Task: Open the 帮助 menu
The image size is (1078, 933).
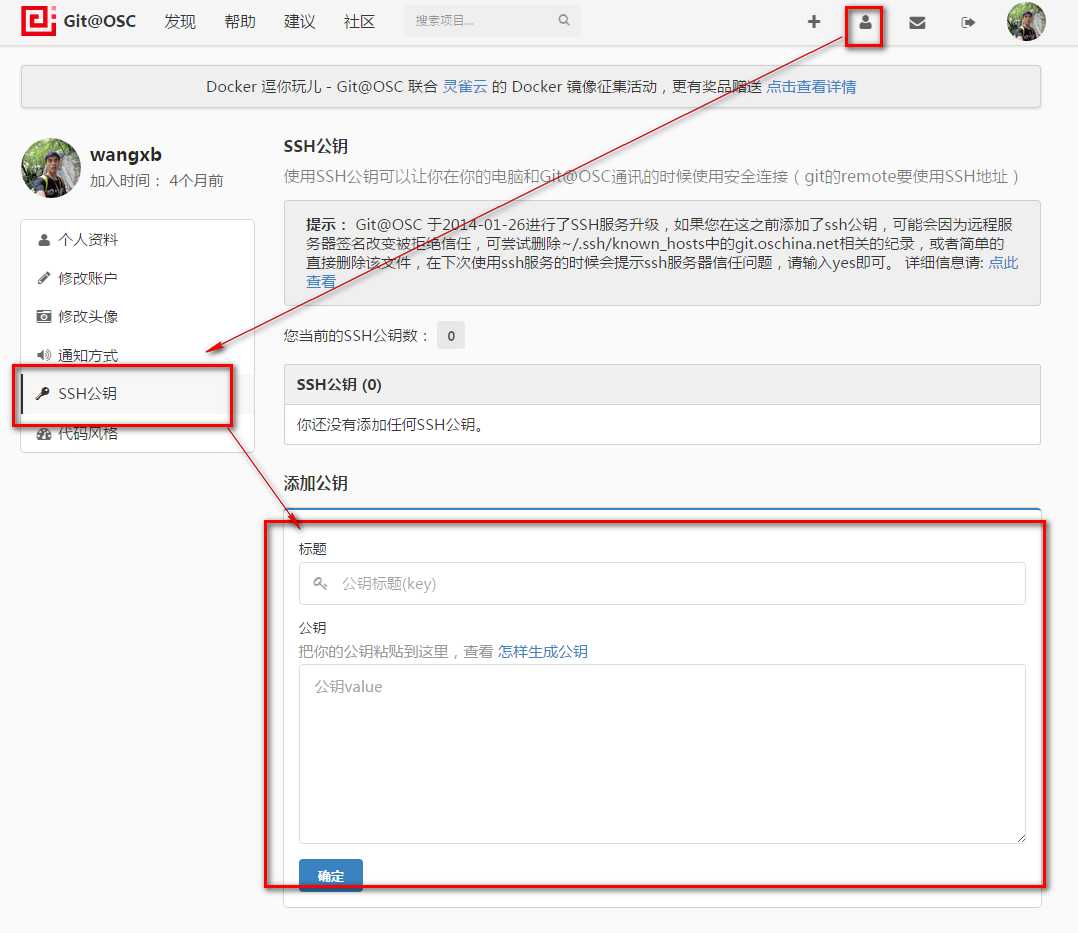Action: pyautogui.click(x=240, y=21)
